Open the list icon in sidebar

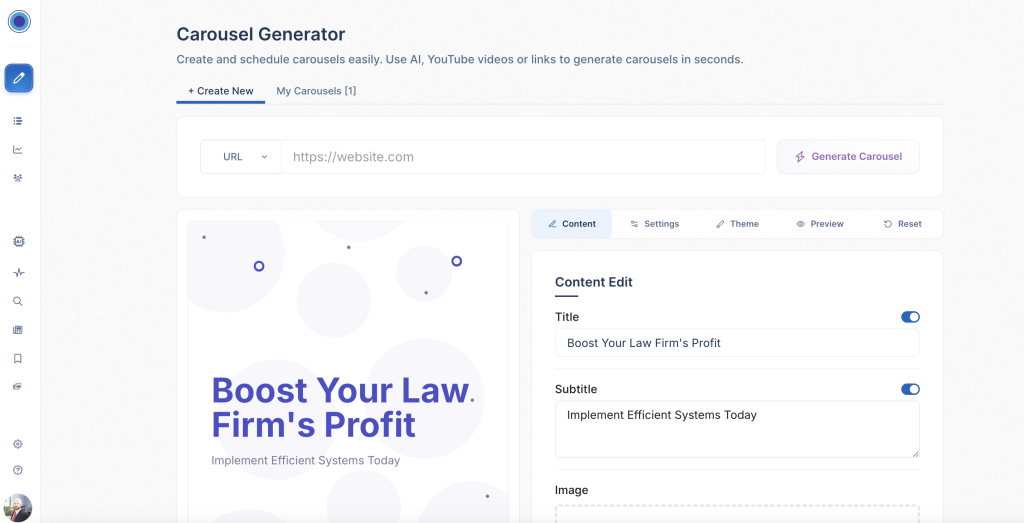tap(18, 121)
